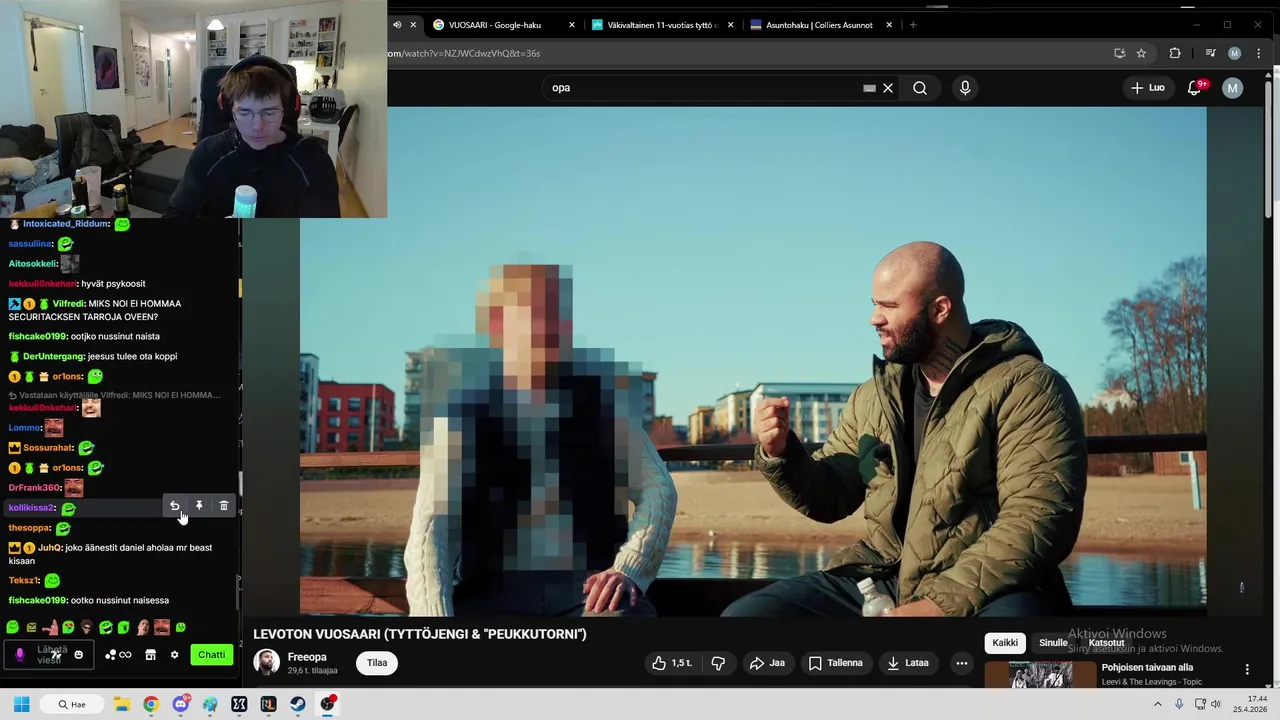This screenshot has height=720, width=1280.
Task: Open File Explorer from taskbar
Action: (x=121, y=704)
